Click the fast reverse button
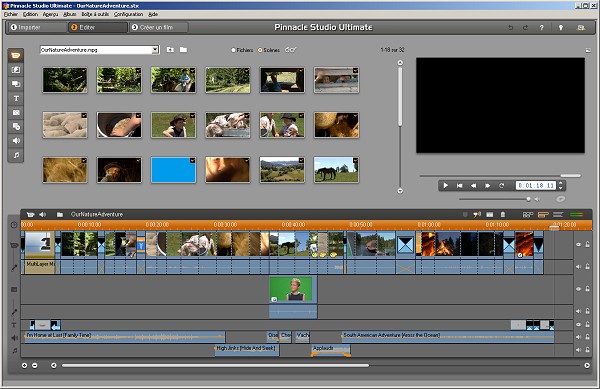 (473, 186)
